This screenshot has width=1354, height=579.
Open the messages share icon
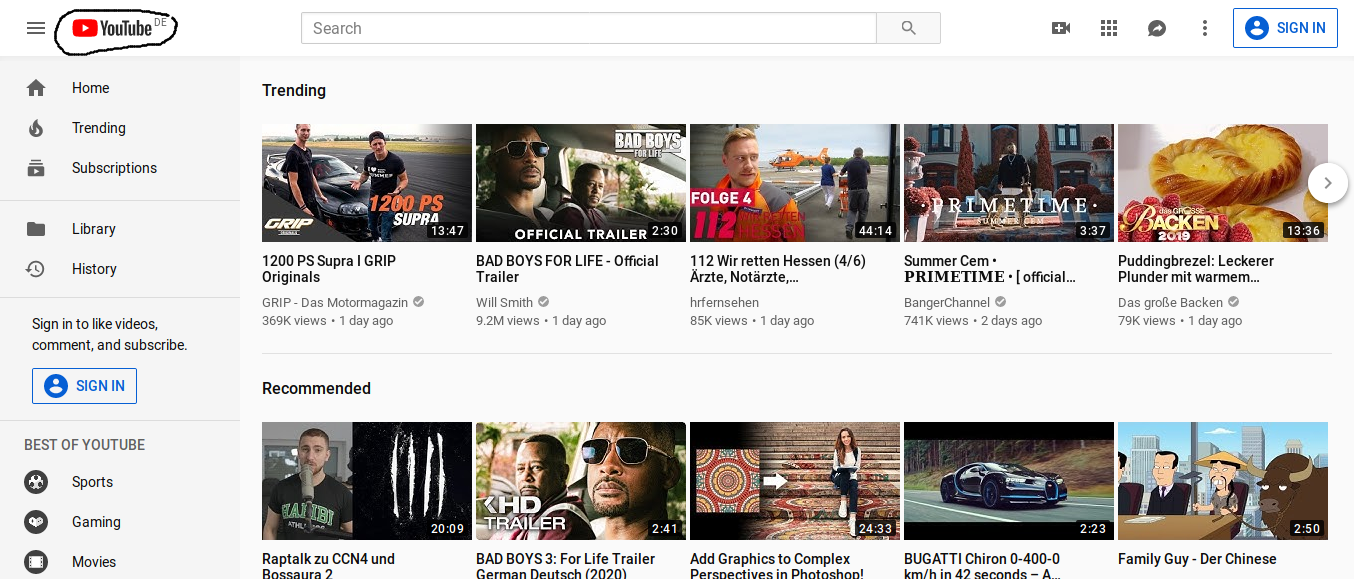click(1157, 28)
